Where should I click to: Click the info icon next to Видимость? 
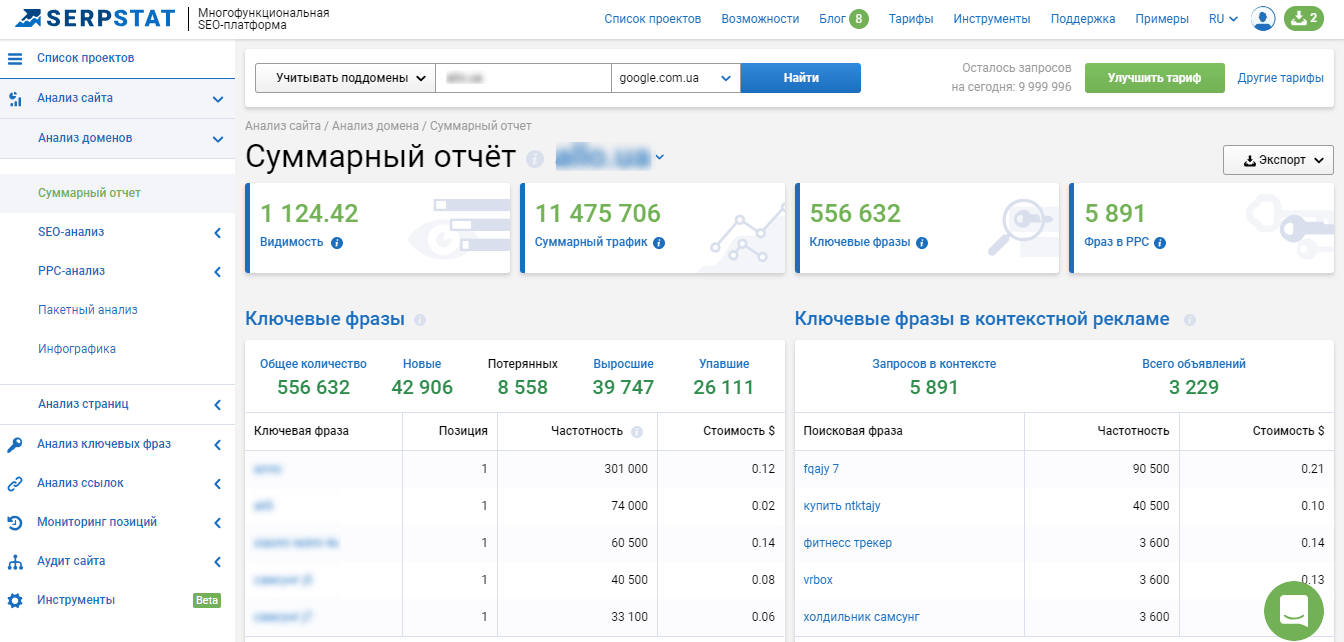tap(337, 243)
